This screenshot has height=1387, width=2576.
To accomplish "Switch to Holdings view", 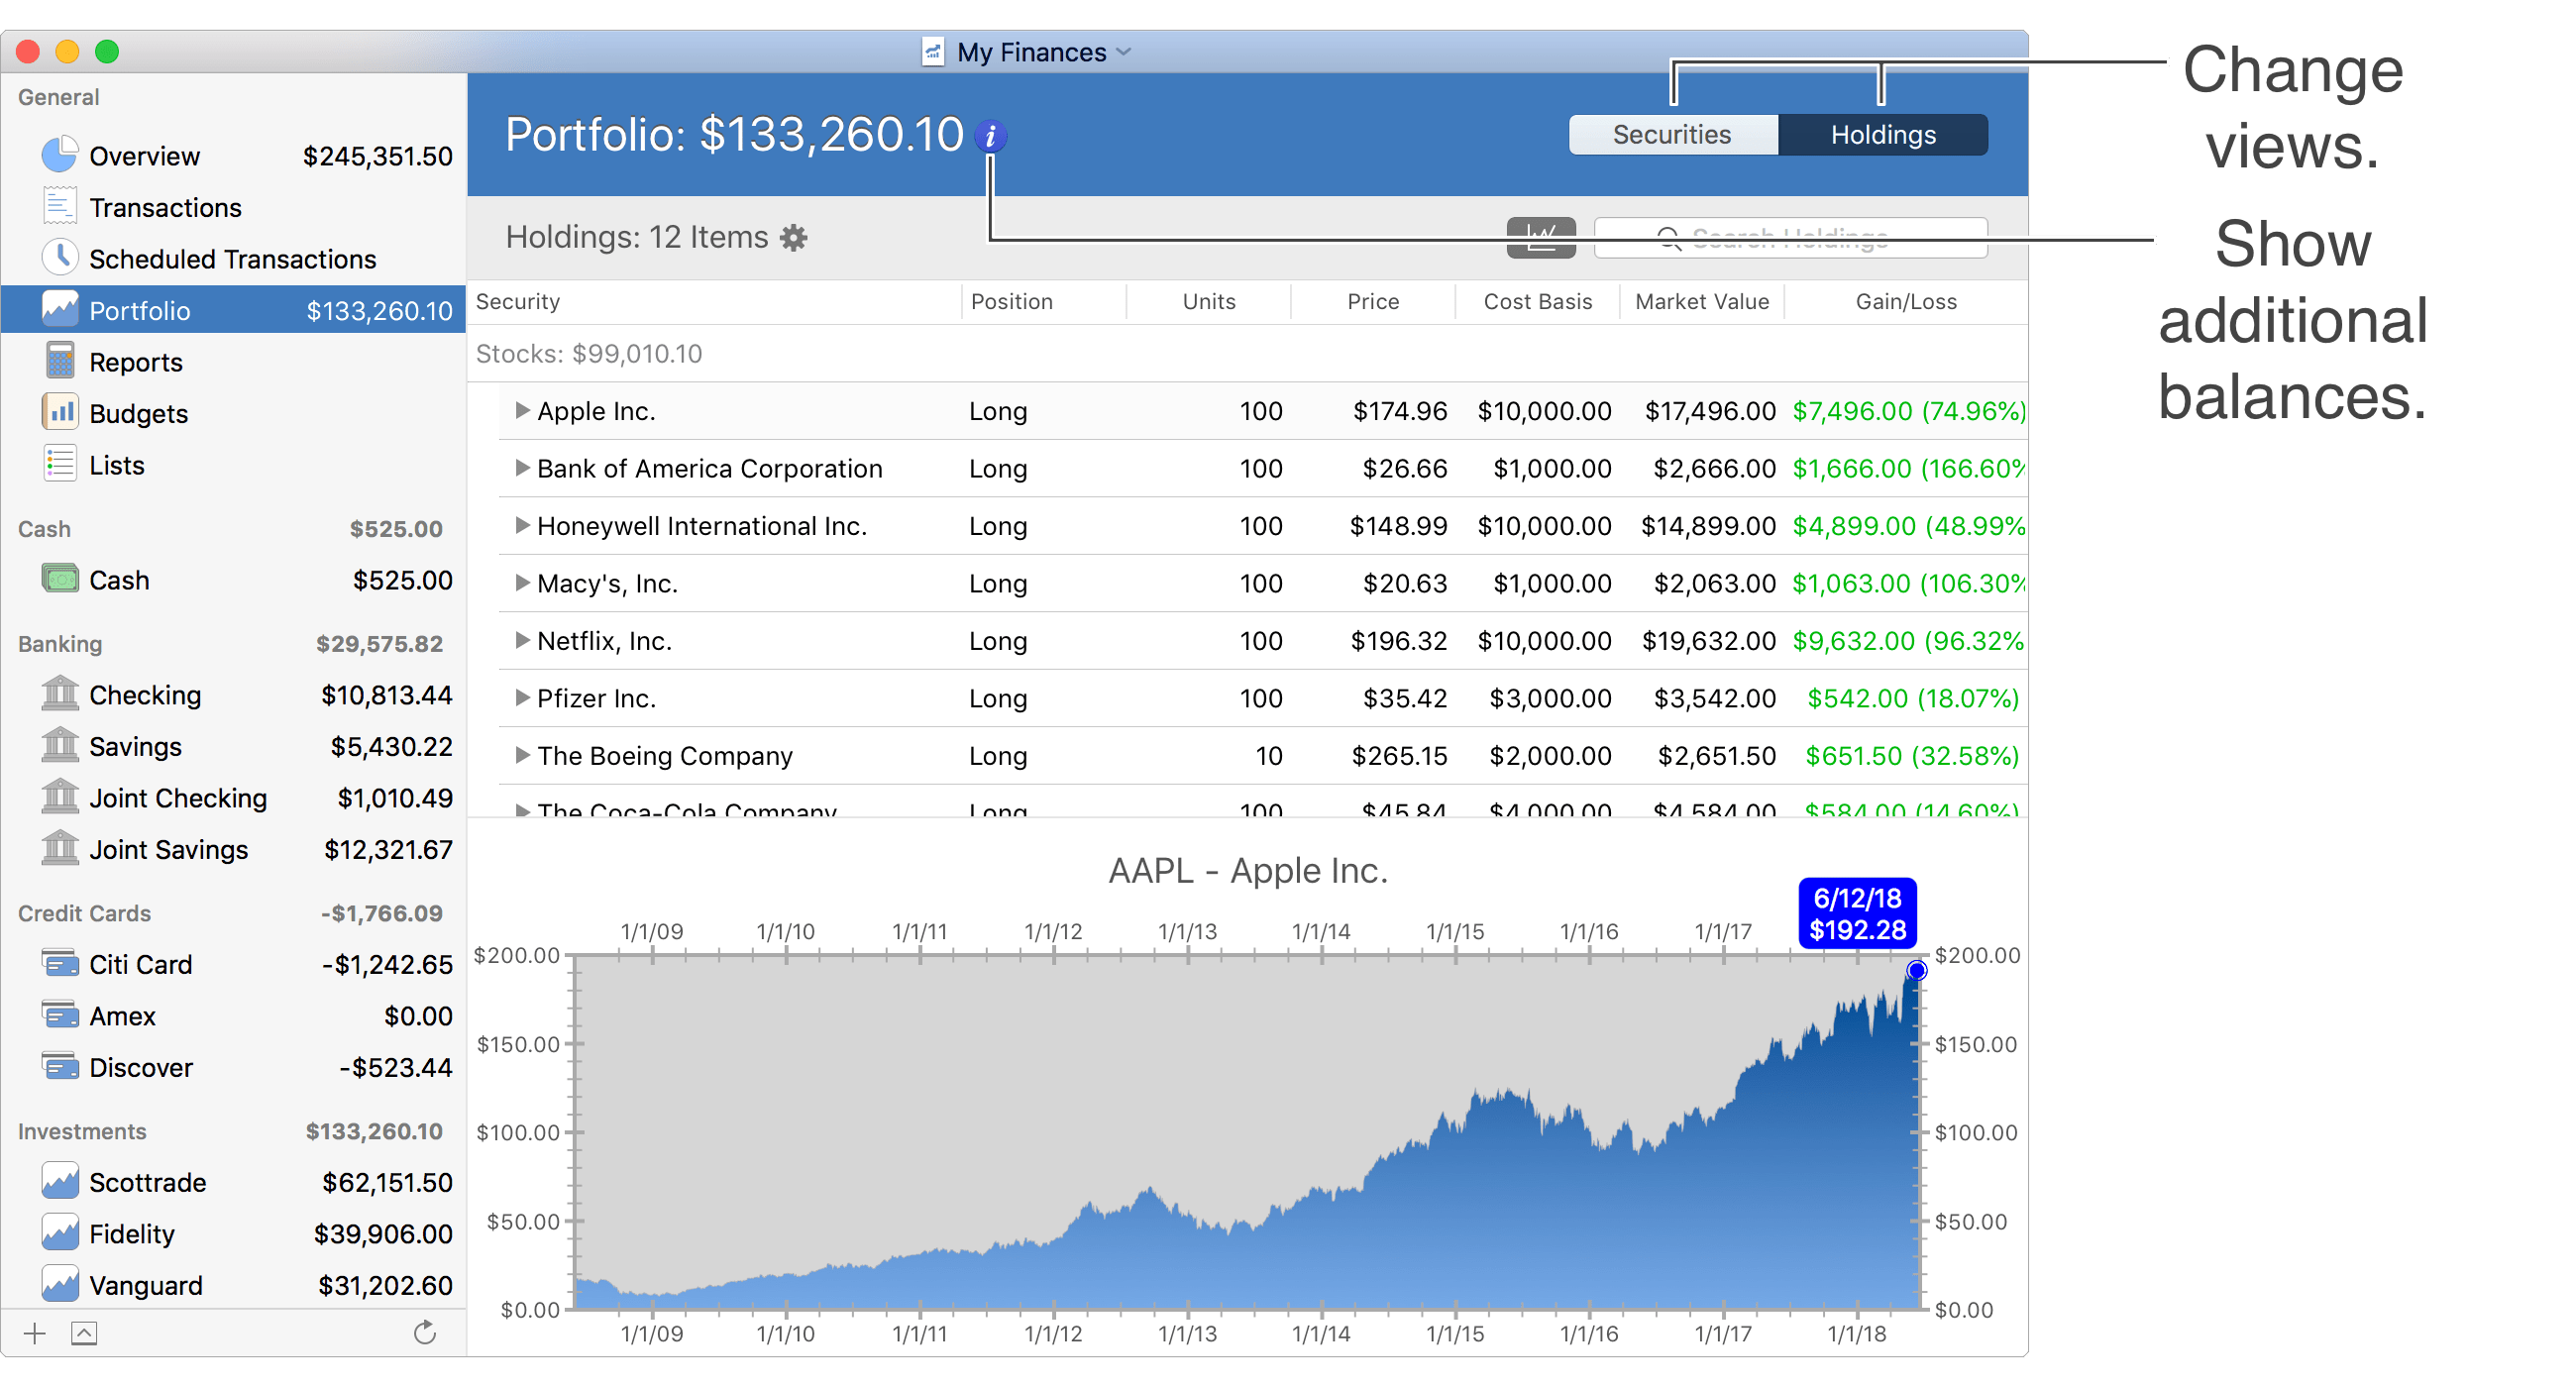I will tap(1882, 135).
